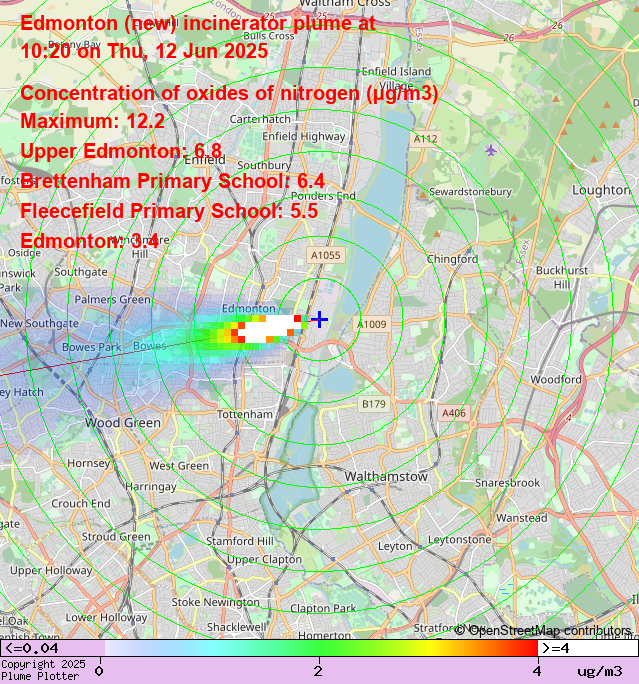Click the Loughton place label
This screenshot has height=684, width=639.
point(601,190)
